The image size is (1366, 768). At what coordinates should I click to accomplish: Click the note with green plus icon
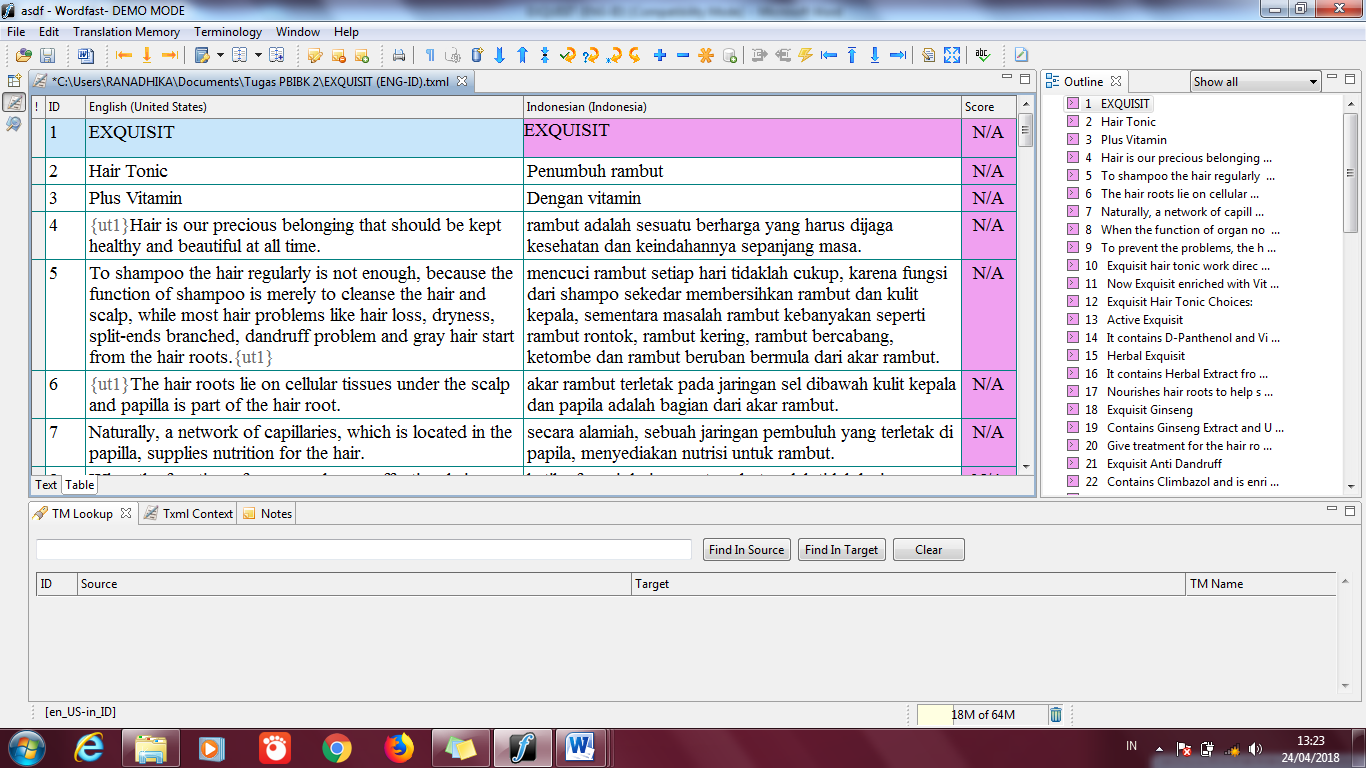click(x=361, y=56)
